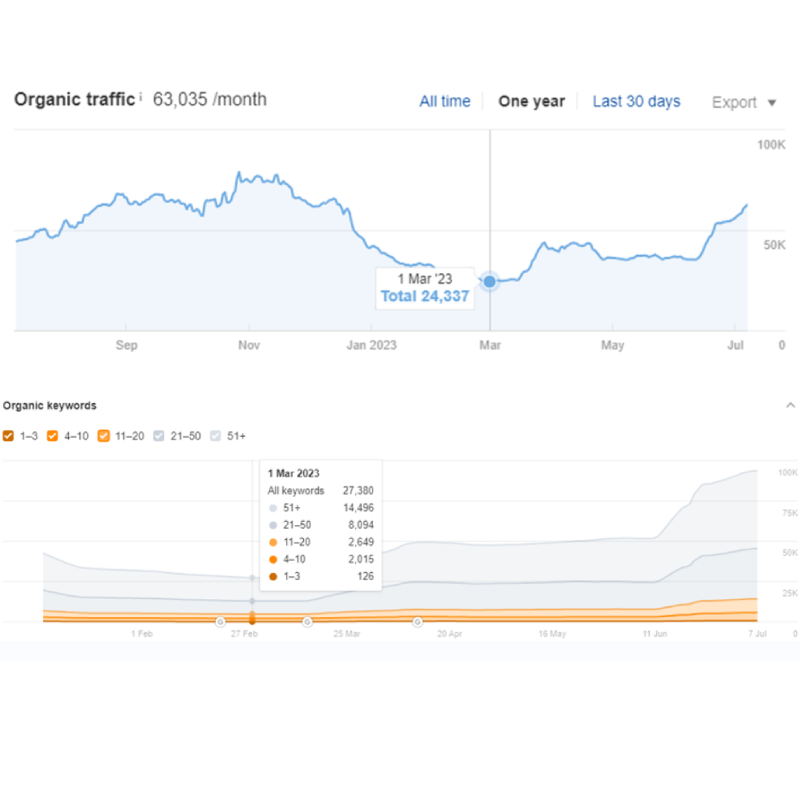Screen dimensions: 800x800
Task: Click the Export dropdown arrow icon
Action: tap(771, 102)
